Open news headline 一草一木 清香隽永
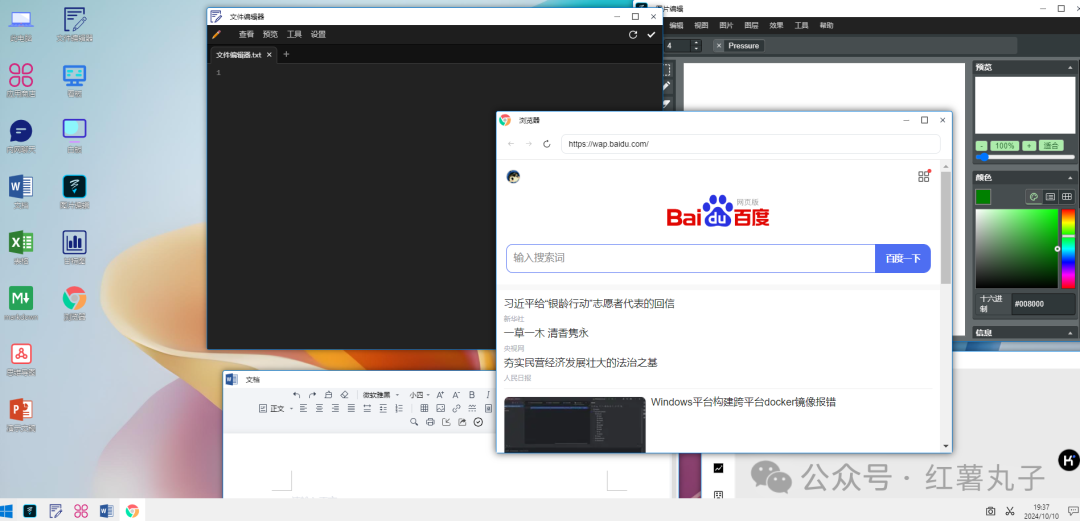1080x521 pixels. (x=546, y=333)
